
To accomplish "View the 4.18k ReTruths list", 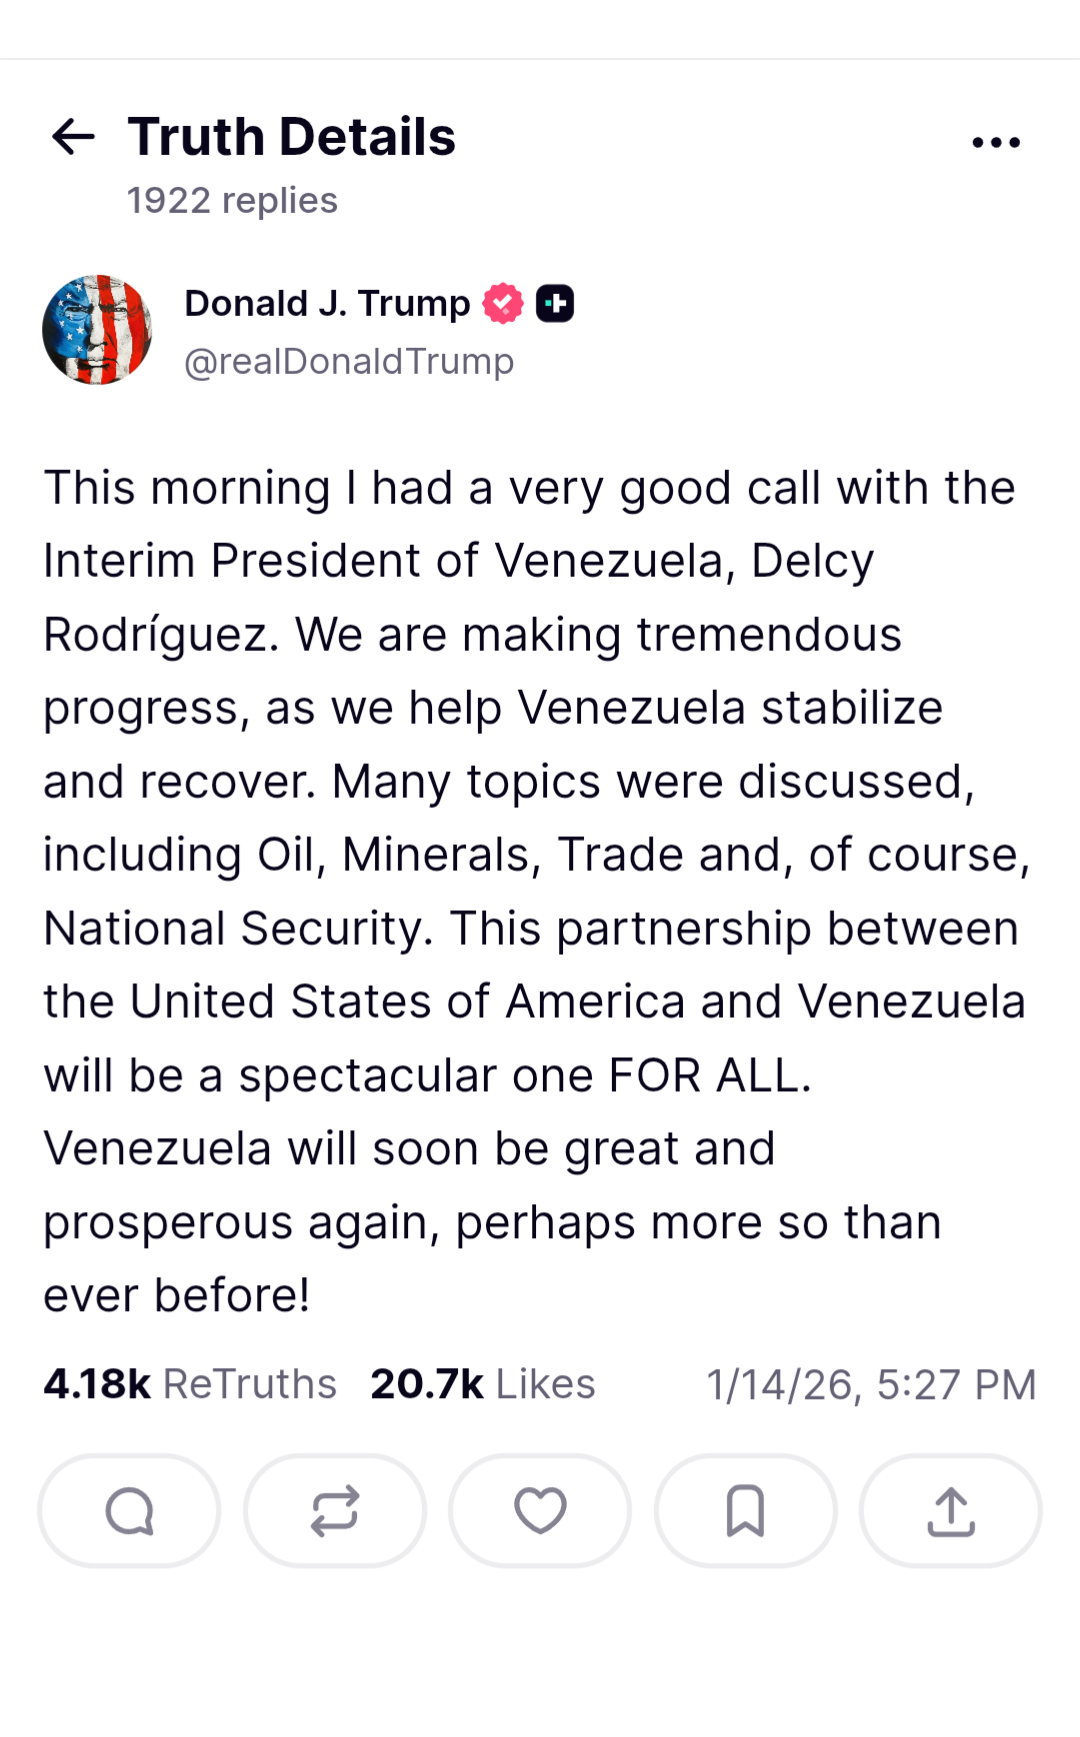I will 190,1384.
